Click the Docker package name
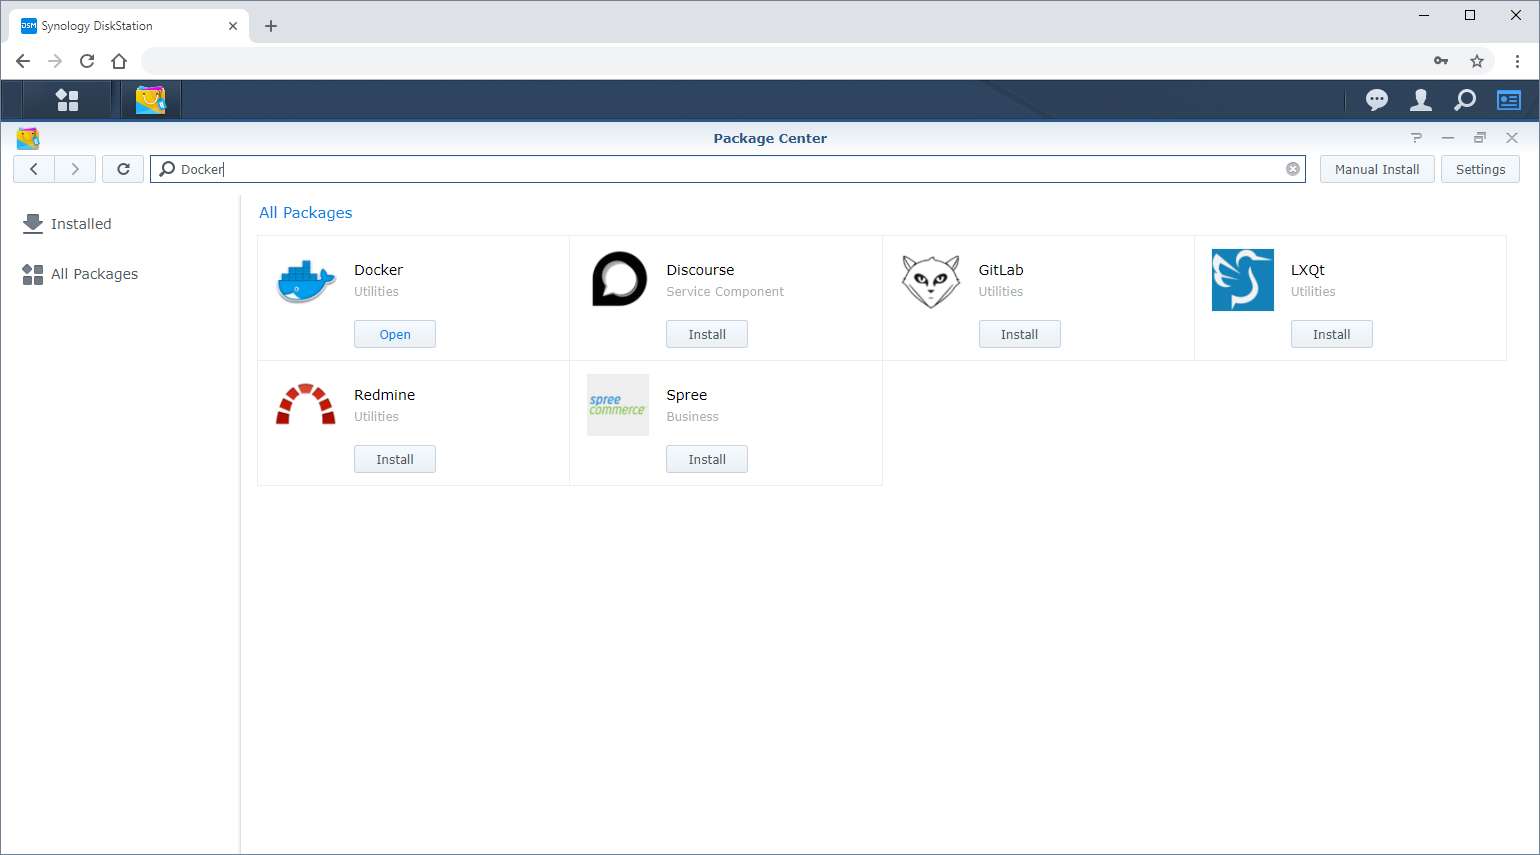1540x855 pixels. pos(378,270)
